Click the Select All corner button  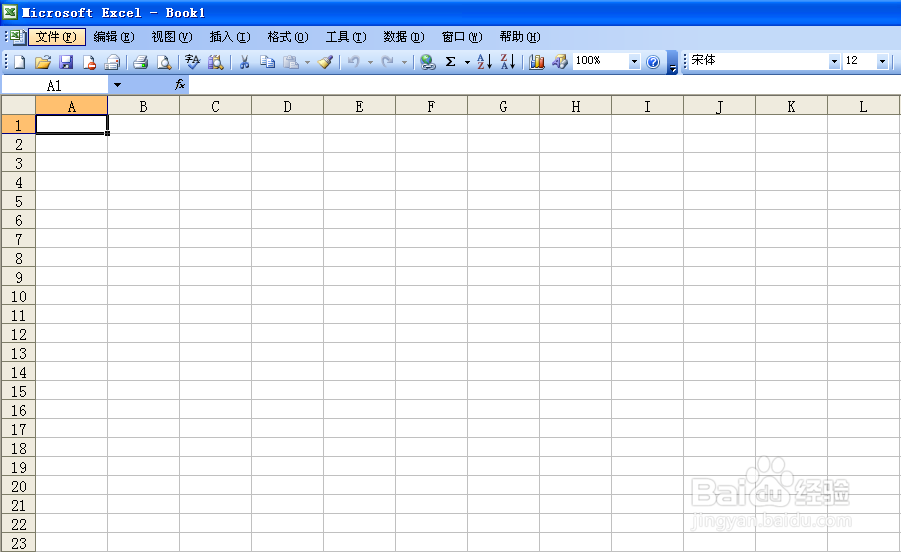18,106
